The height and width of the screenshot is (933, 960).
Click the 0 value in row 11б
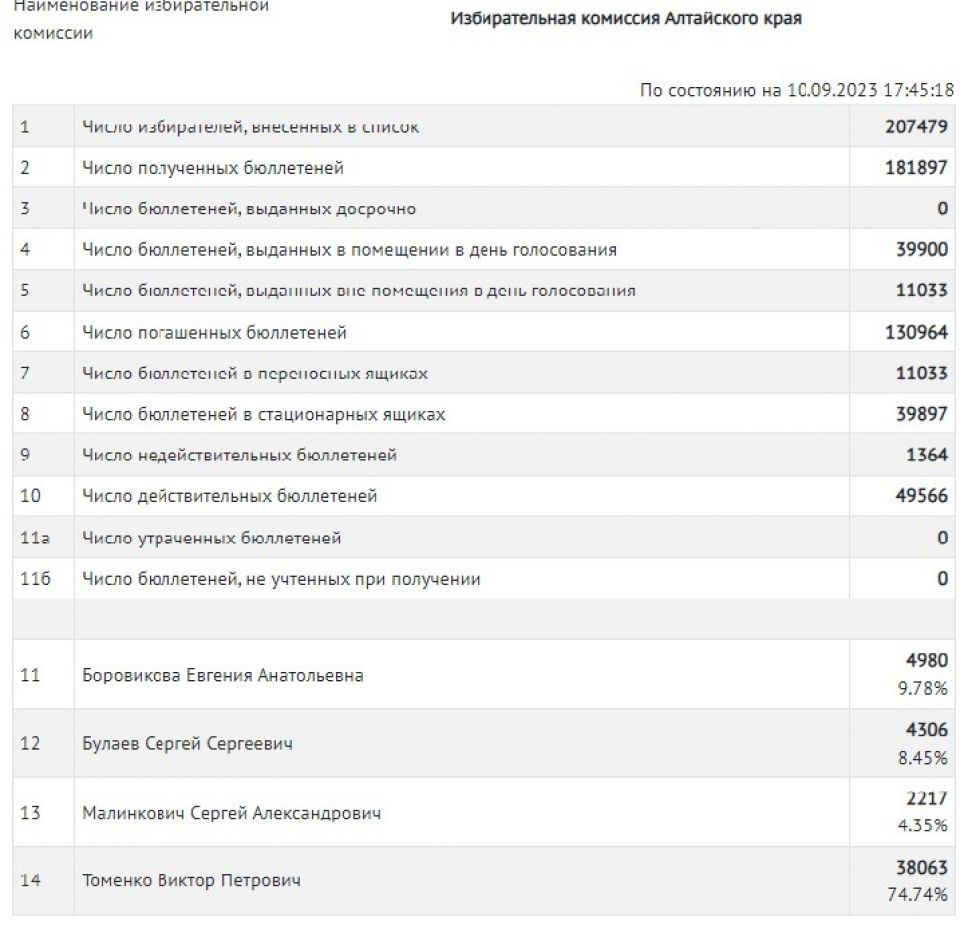coord(942,579)
